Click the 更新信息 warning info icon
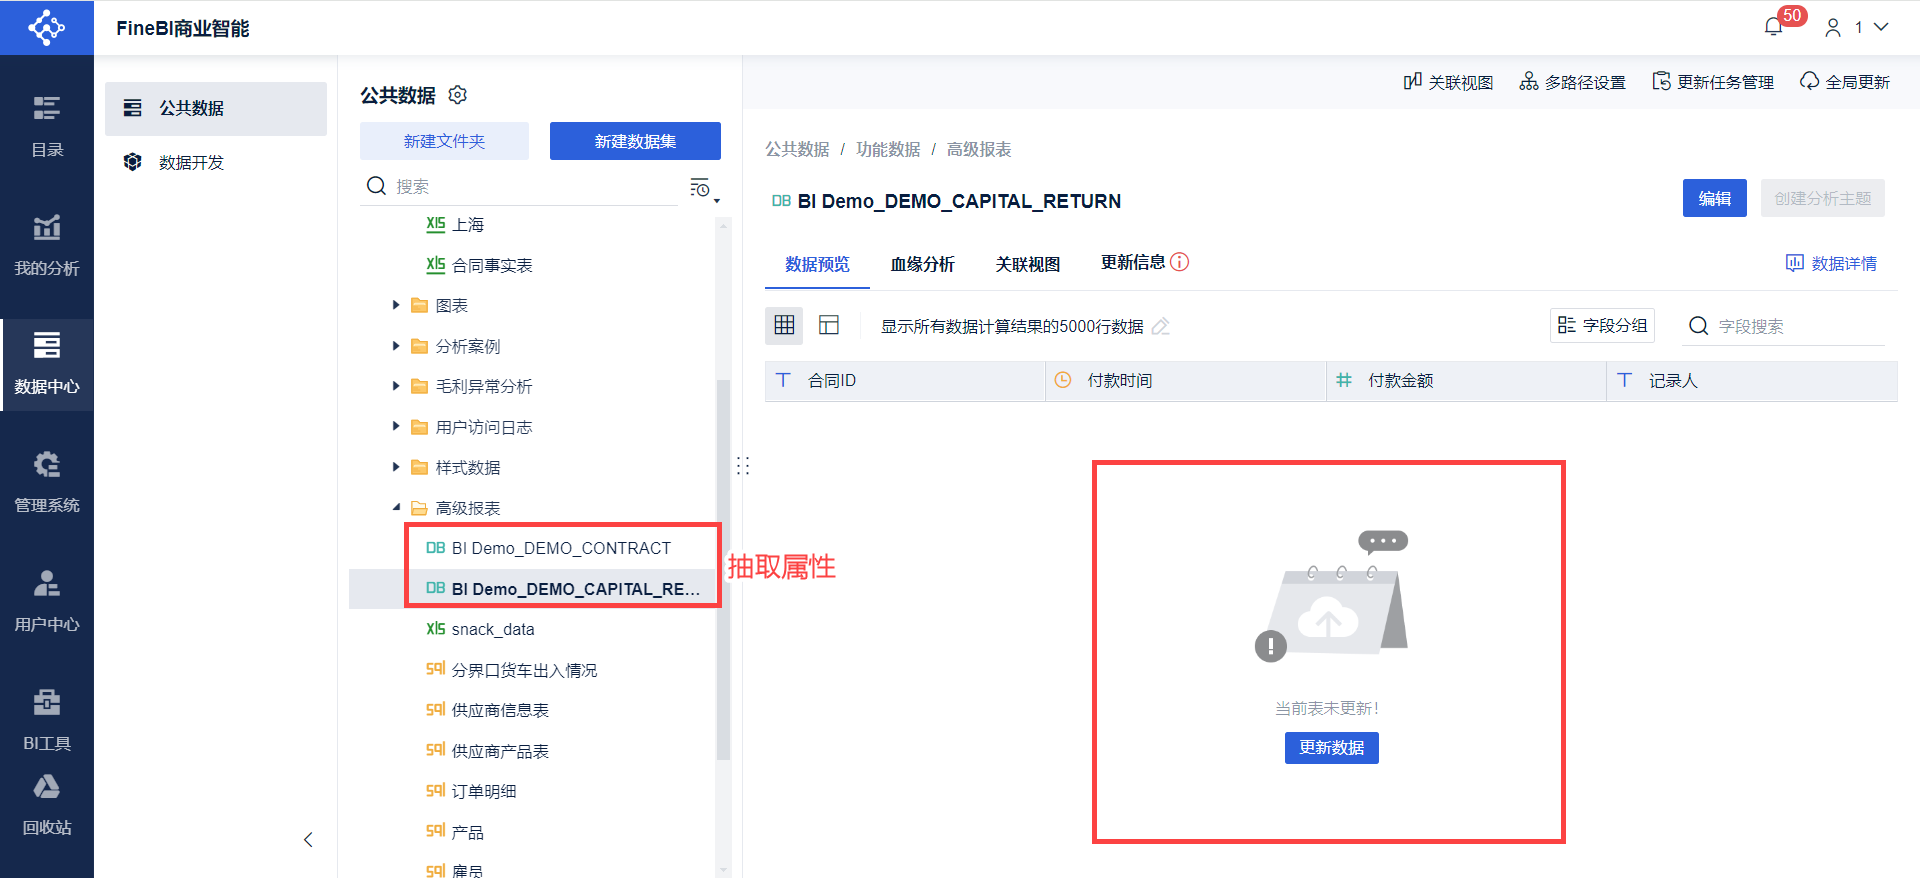 click(x=1180, y=262)
